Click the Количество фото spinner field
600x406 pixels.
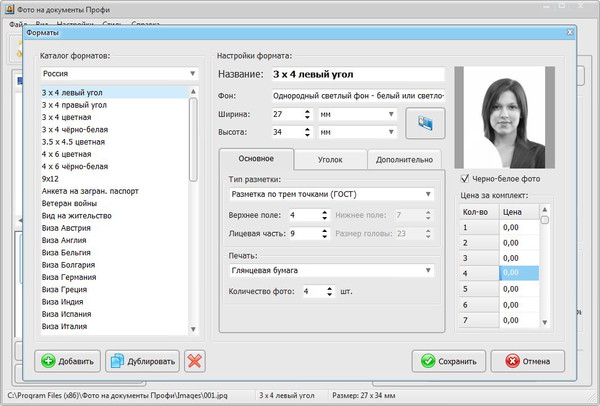pos(315,291)
